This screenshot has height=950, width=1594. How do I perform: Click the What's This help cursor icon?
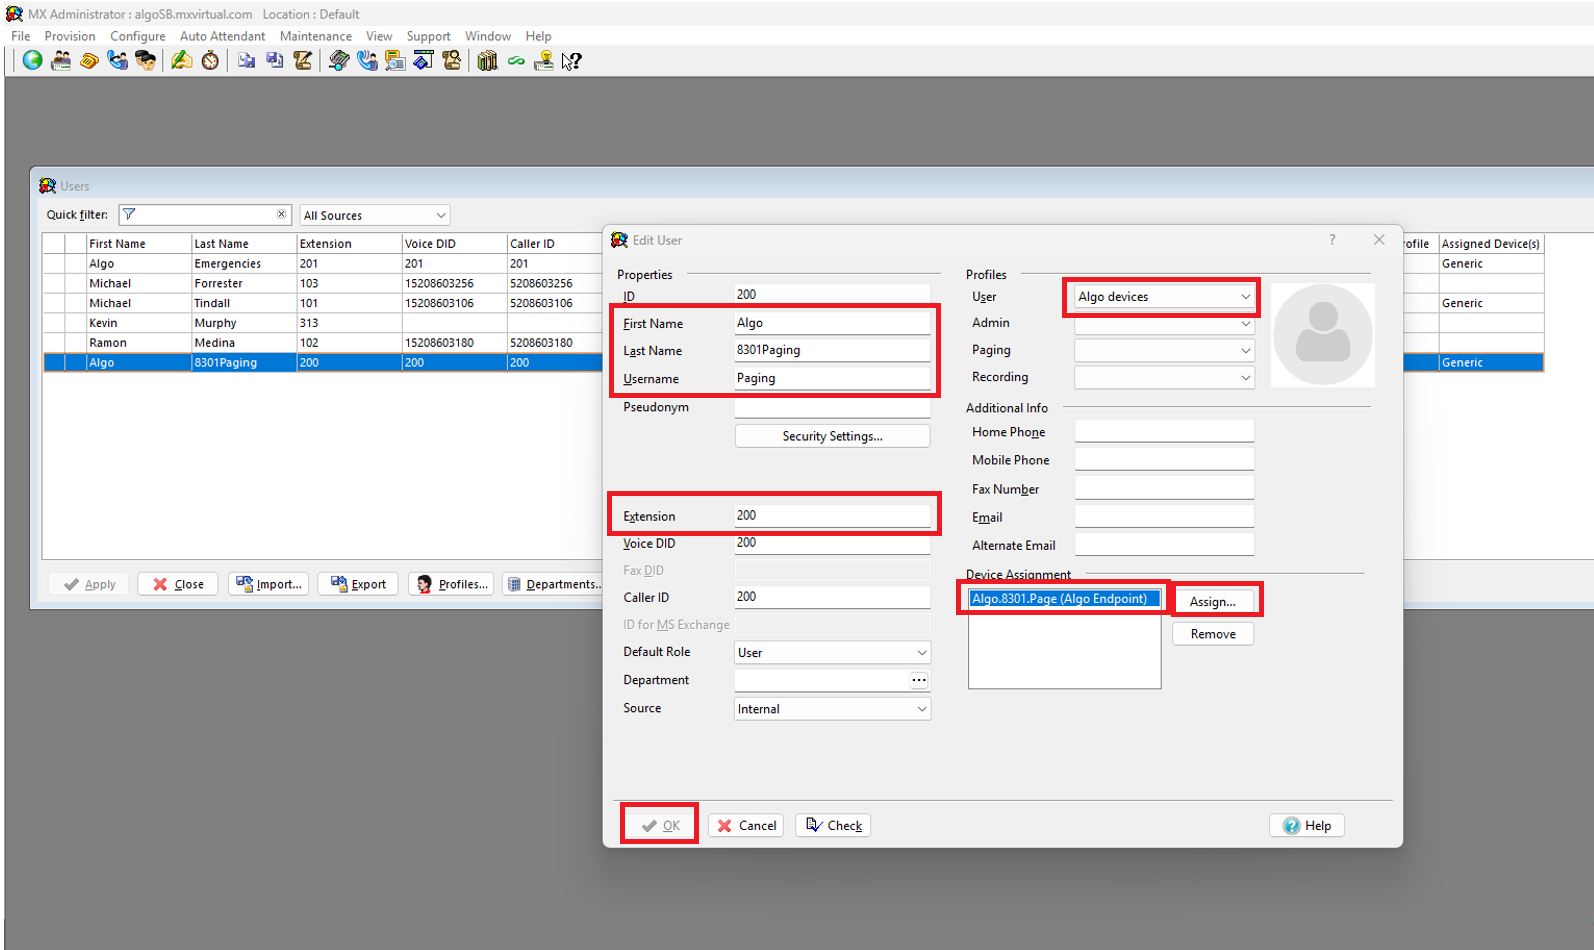pos(571,61)
